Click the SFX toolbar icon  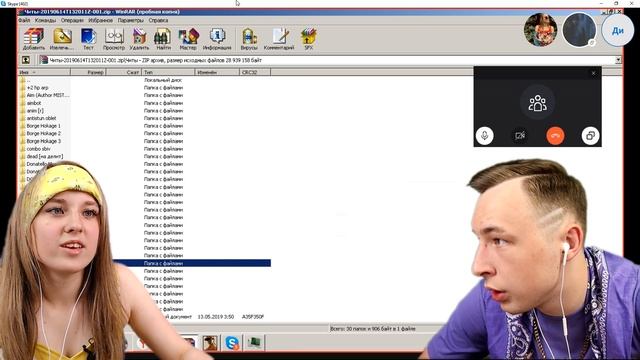pyautogui.click(x=309, y=39)
